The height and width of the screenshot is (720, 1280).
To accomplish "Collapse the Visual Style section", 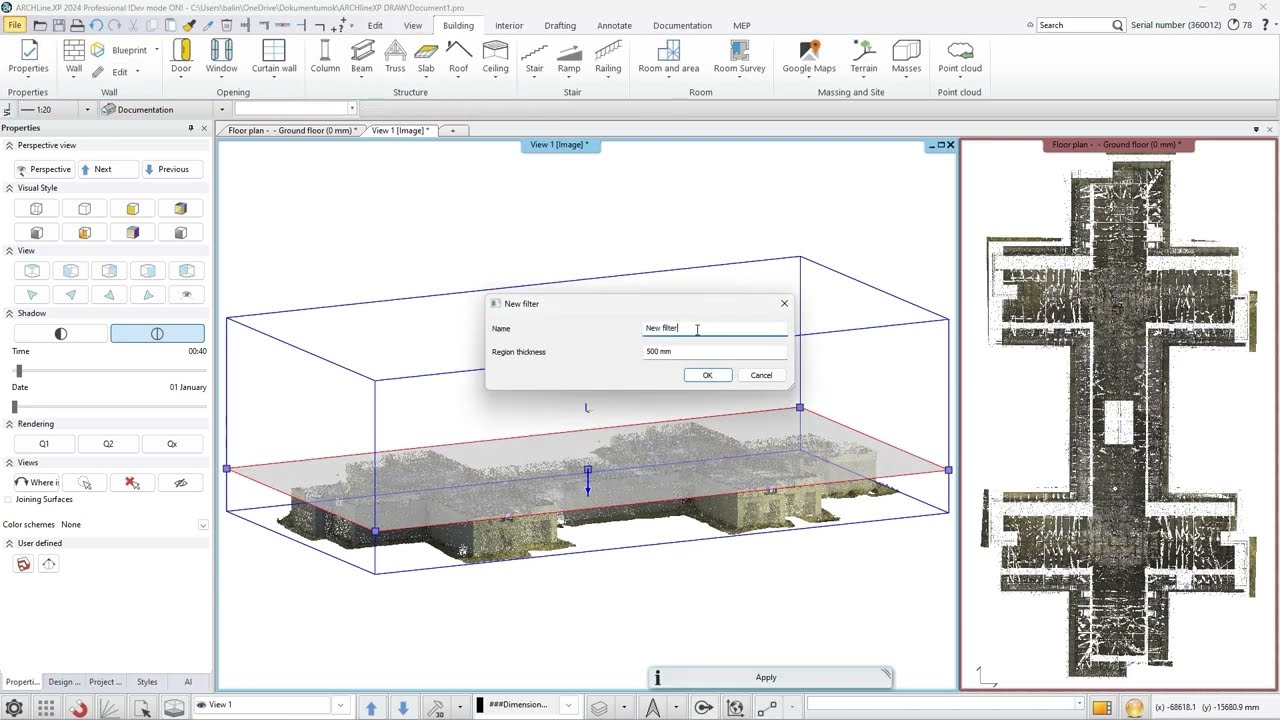I will [x=9, y=188].
